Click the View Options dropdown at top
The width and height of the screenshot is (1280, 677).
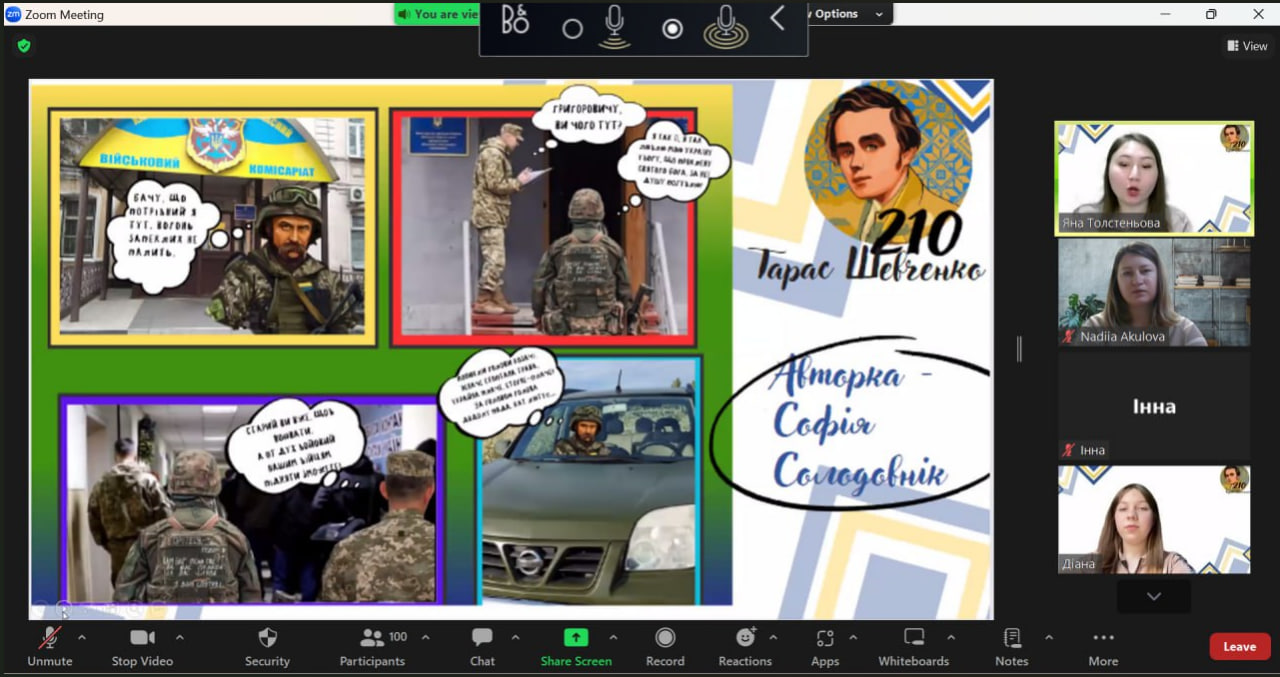(848, 14)
